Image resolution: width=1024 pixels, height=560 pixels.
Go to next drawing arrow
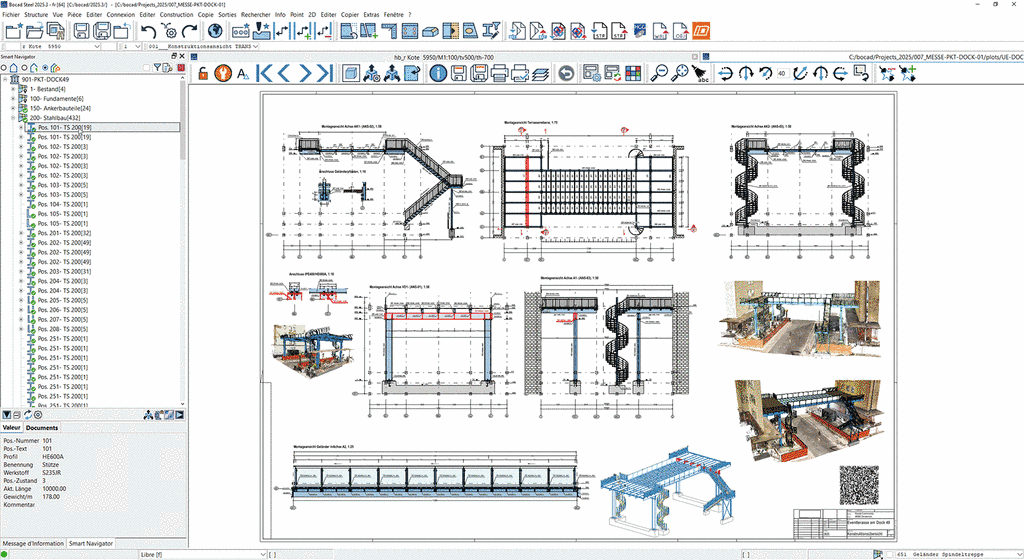(305, 73)
